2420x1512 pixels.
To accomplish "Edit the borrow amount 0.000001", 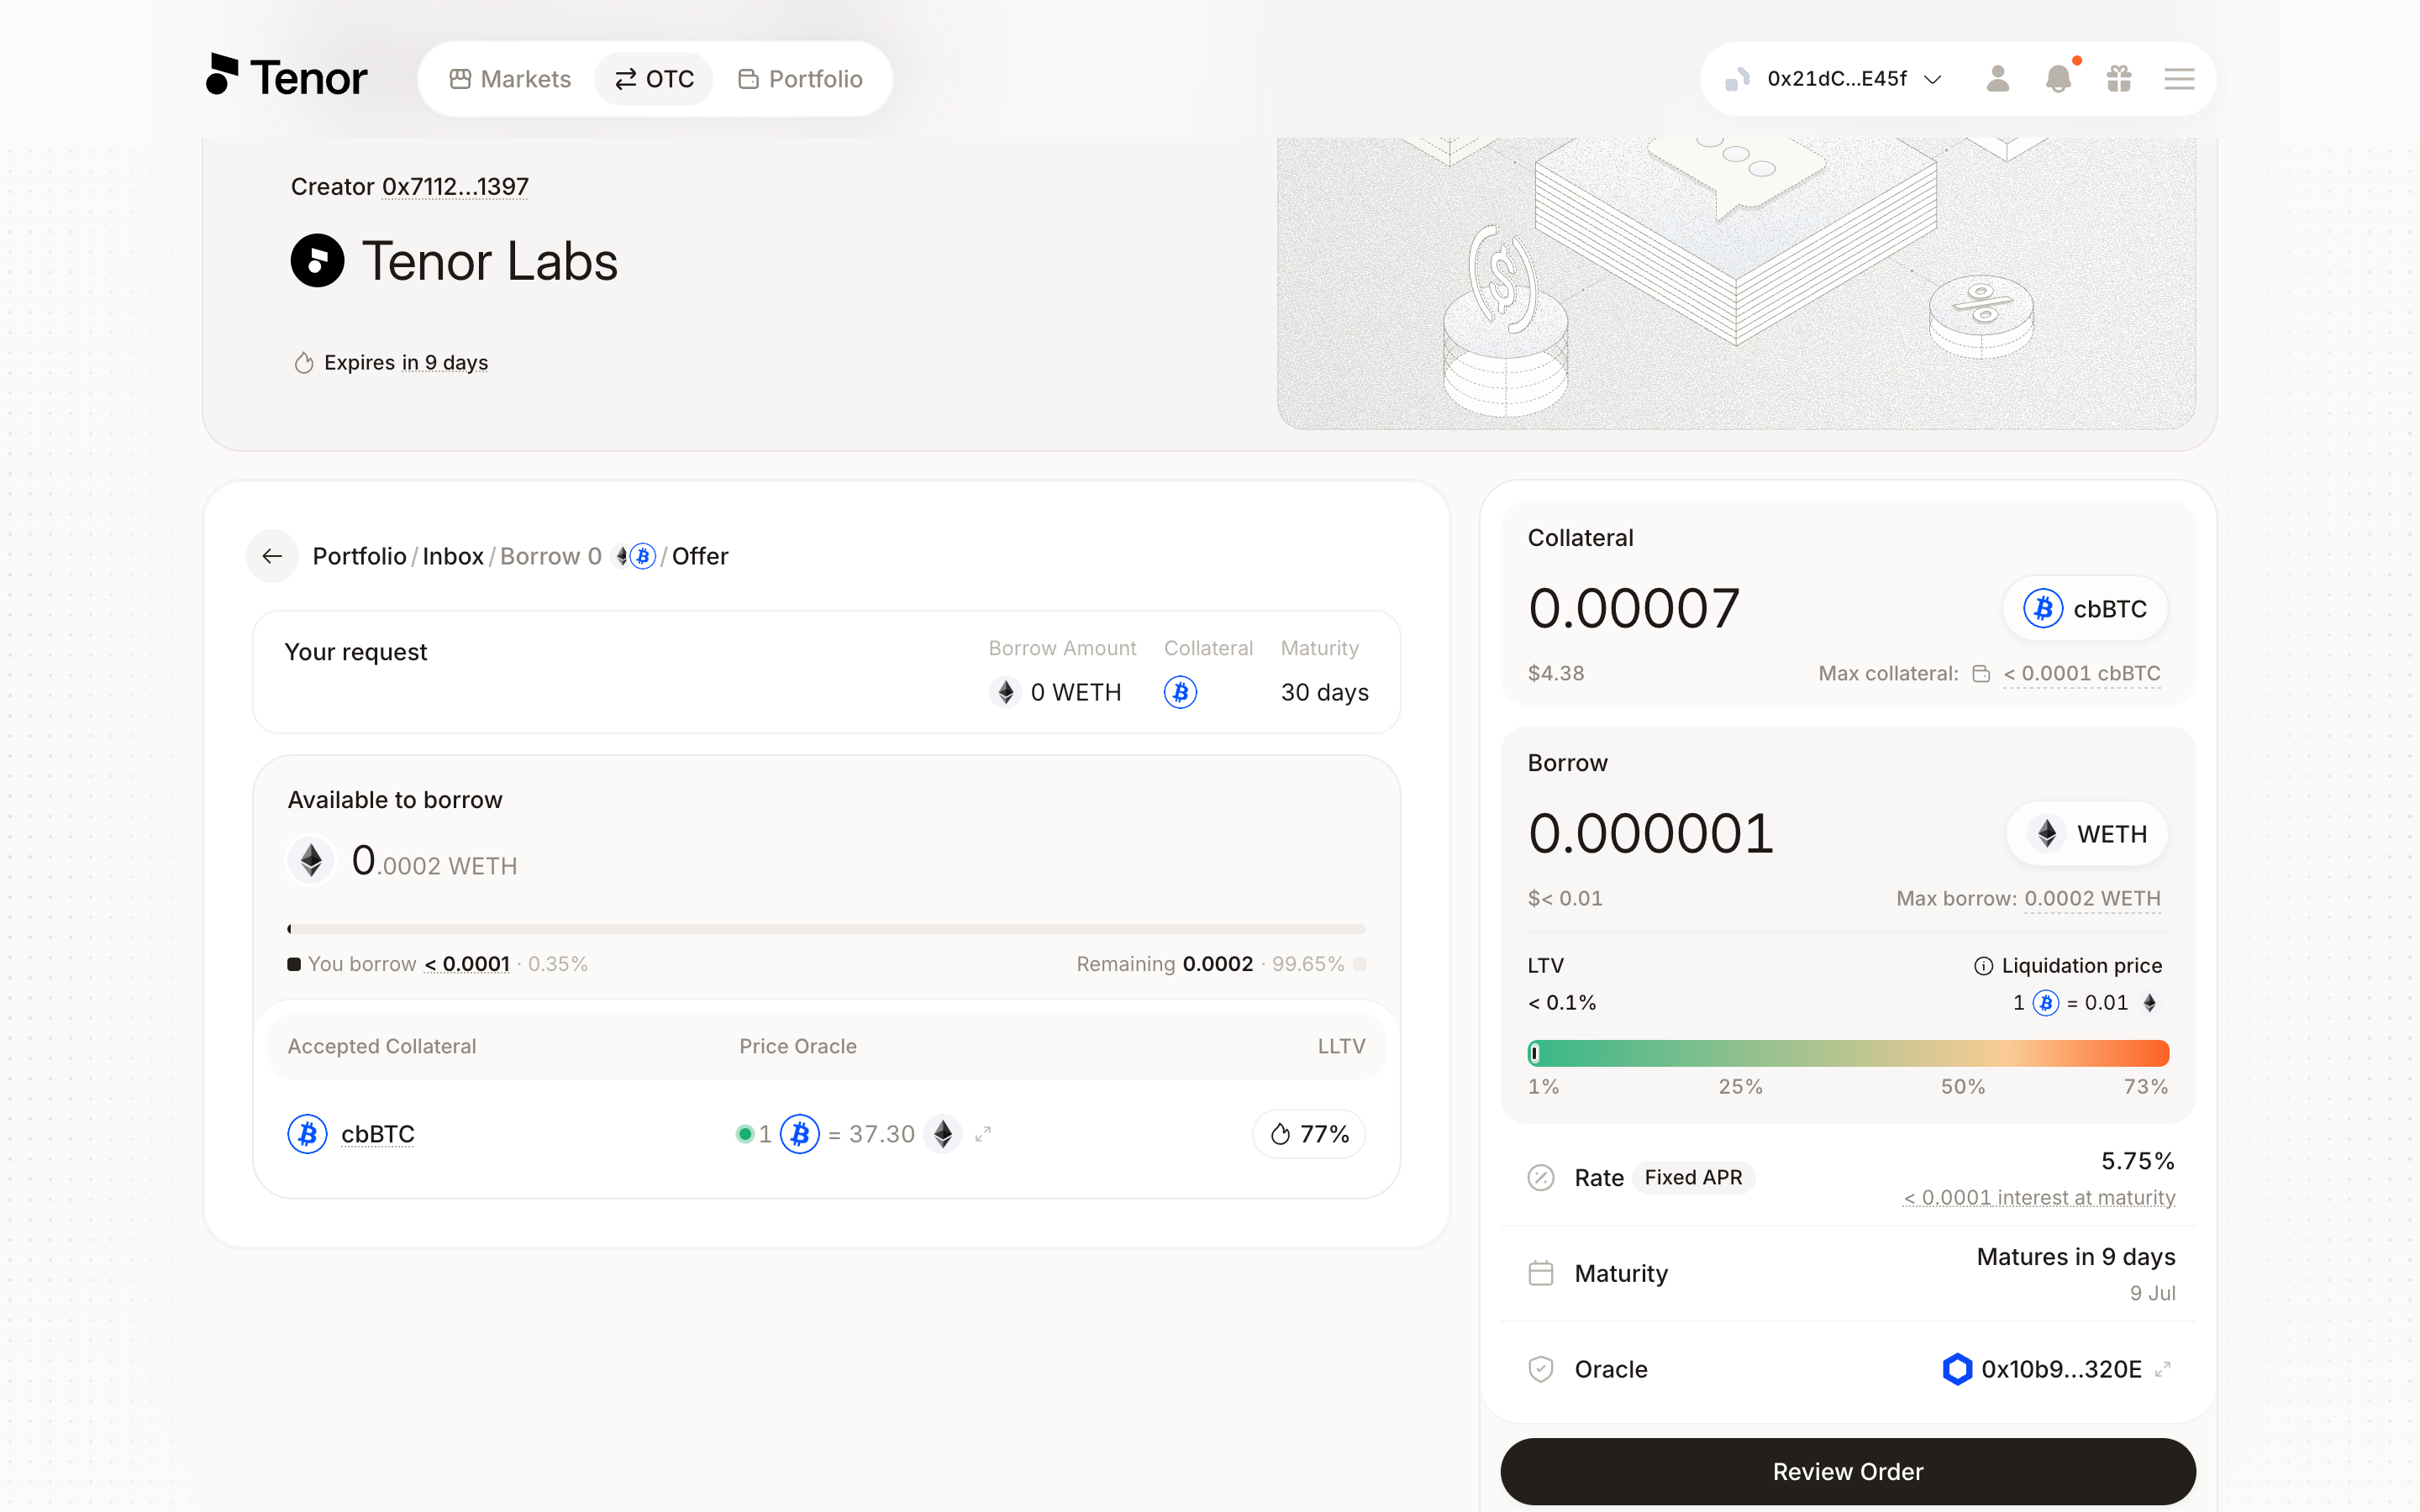I will [1651, 833].
